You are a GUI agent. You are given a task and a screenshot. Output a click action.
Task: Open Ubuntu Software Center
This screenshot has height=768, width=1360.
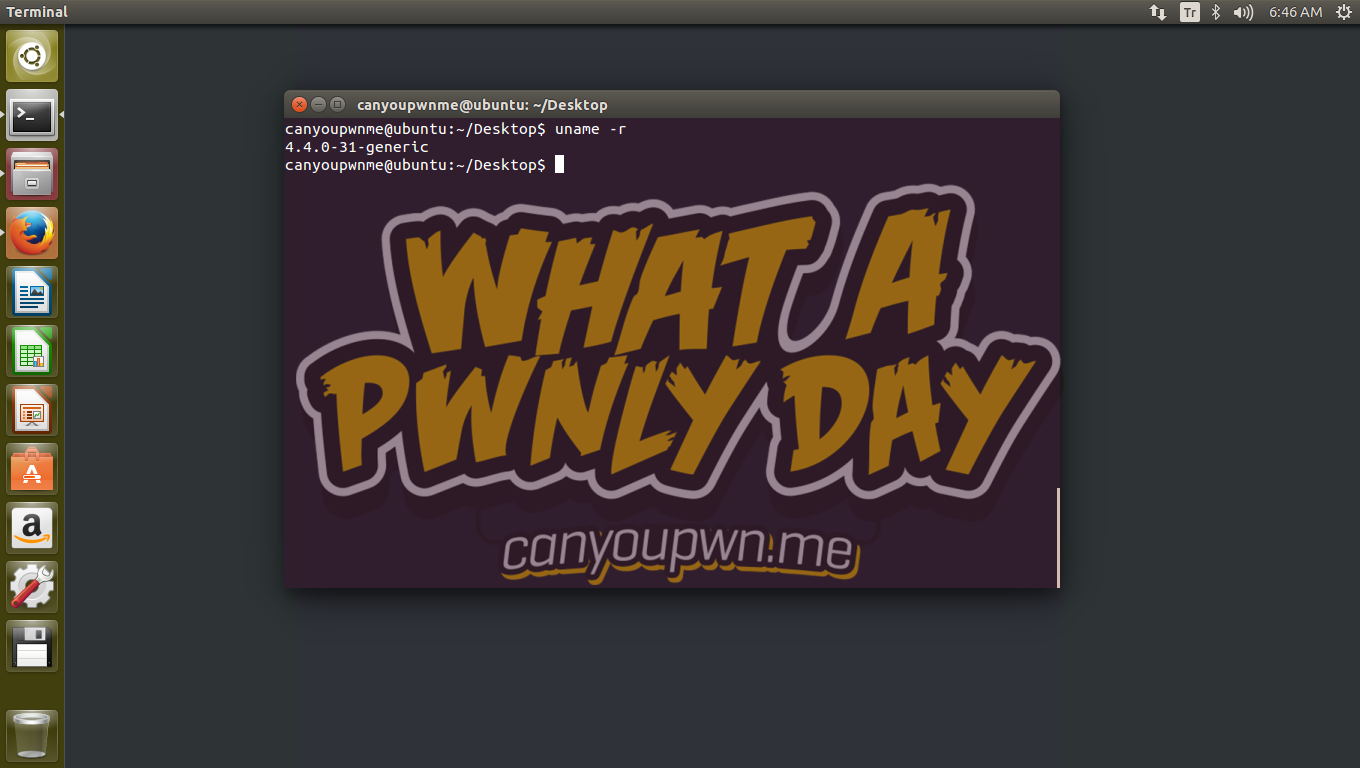coord(32,469)
